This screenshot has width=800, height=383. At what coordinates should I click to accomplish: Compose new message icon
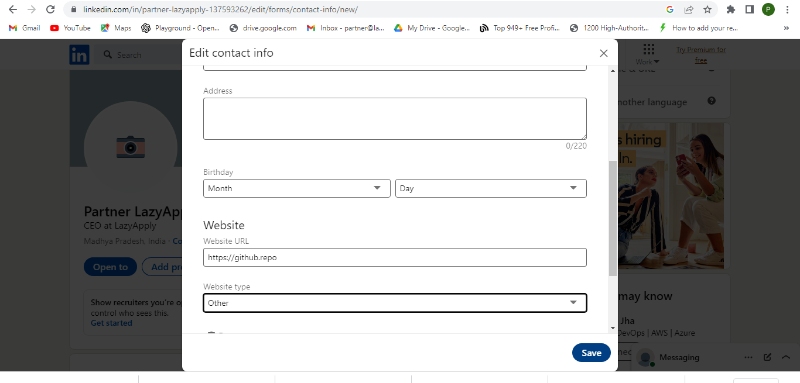click(767, 358)
